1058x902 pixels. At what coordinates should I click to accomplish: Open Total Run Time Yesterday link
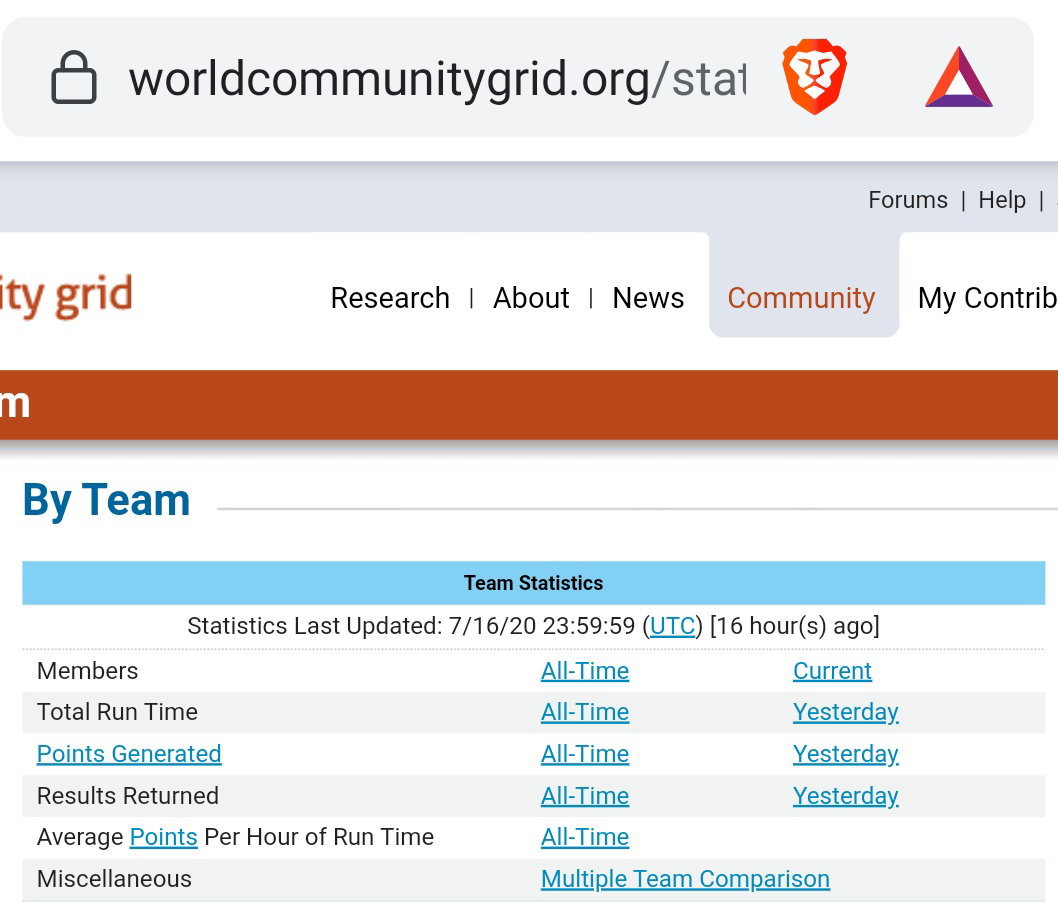point(845,712)
